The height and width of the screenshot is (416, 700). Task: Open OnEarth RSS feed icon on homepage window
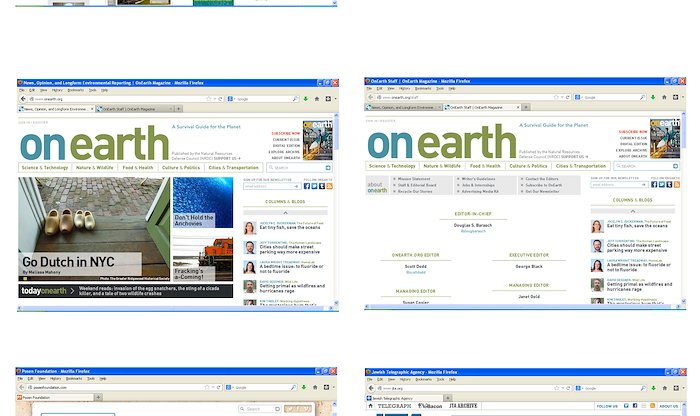point(329,186)
